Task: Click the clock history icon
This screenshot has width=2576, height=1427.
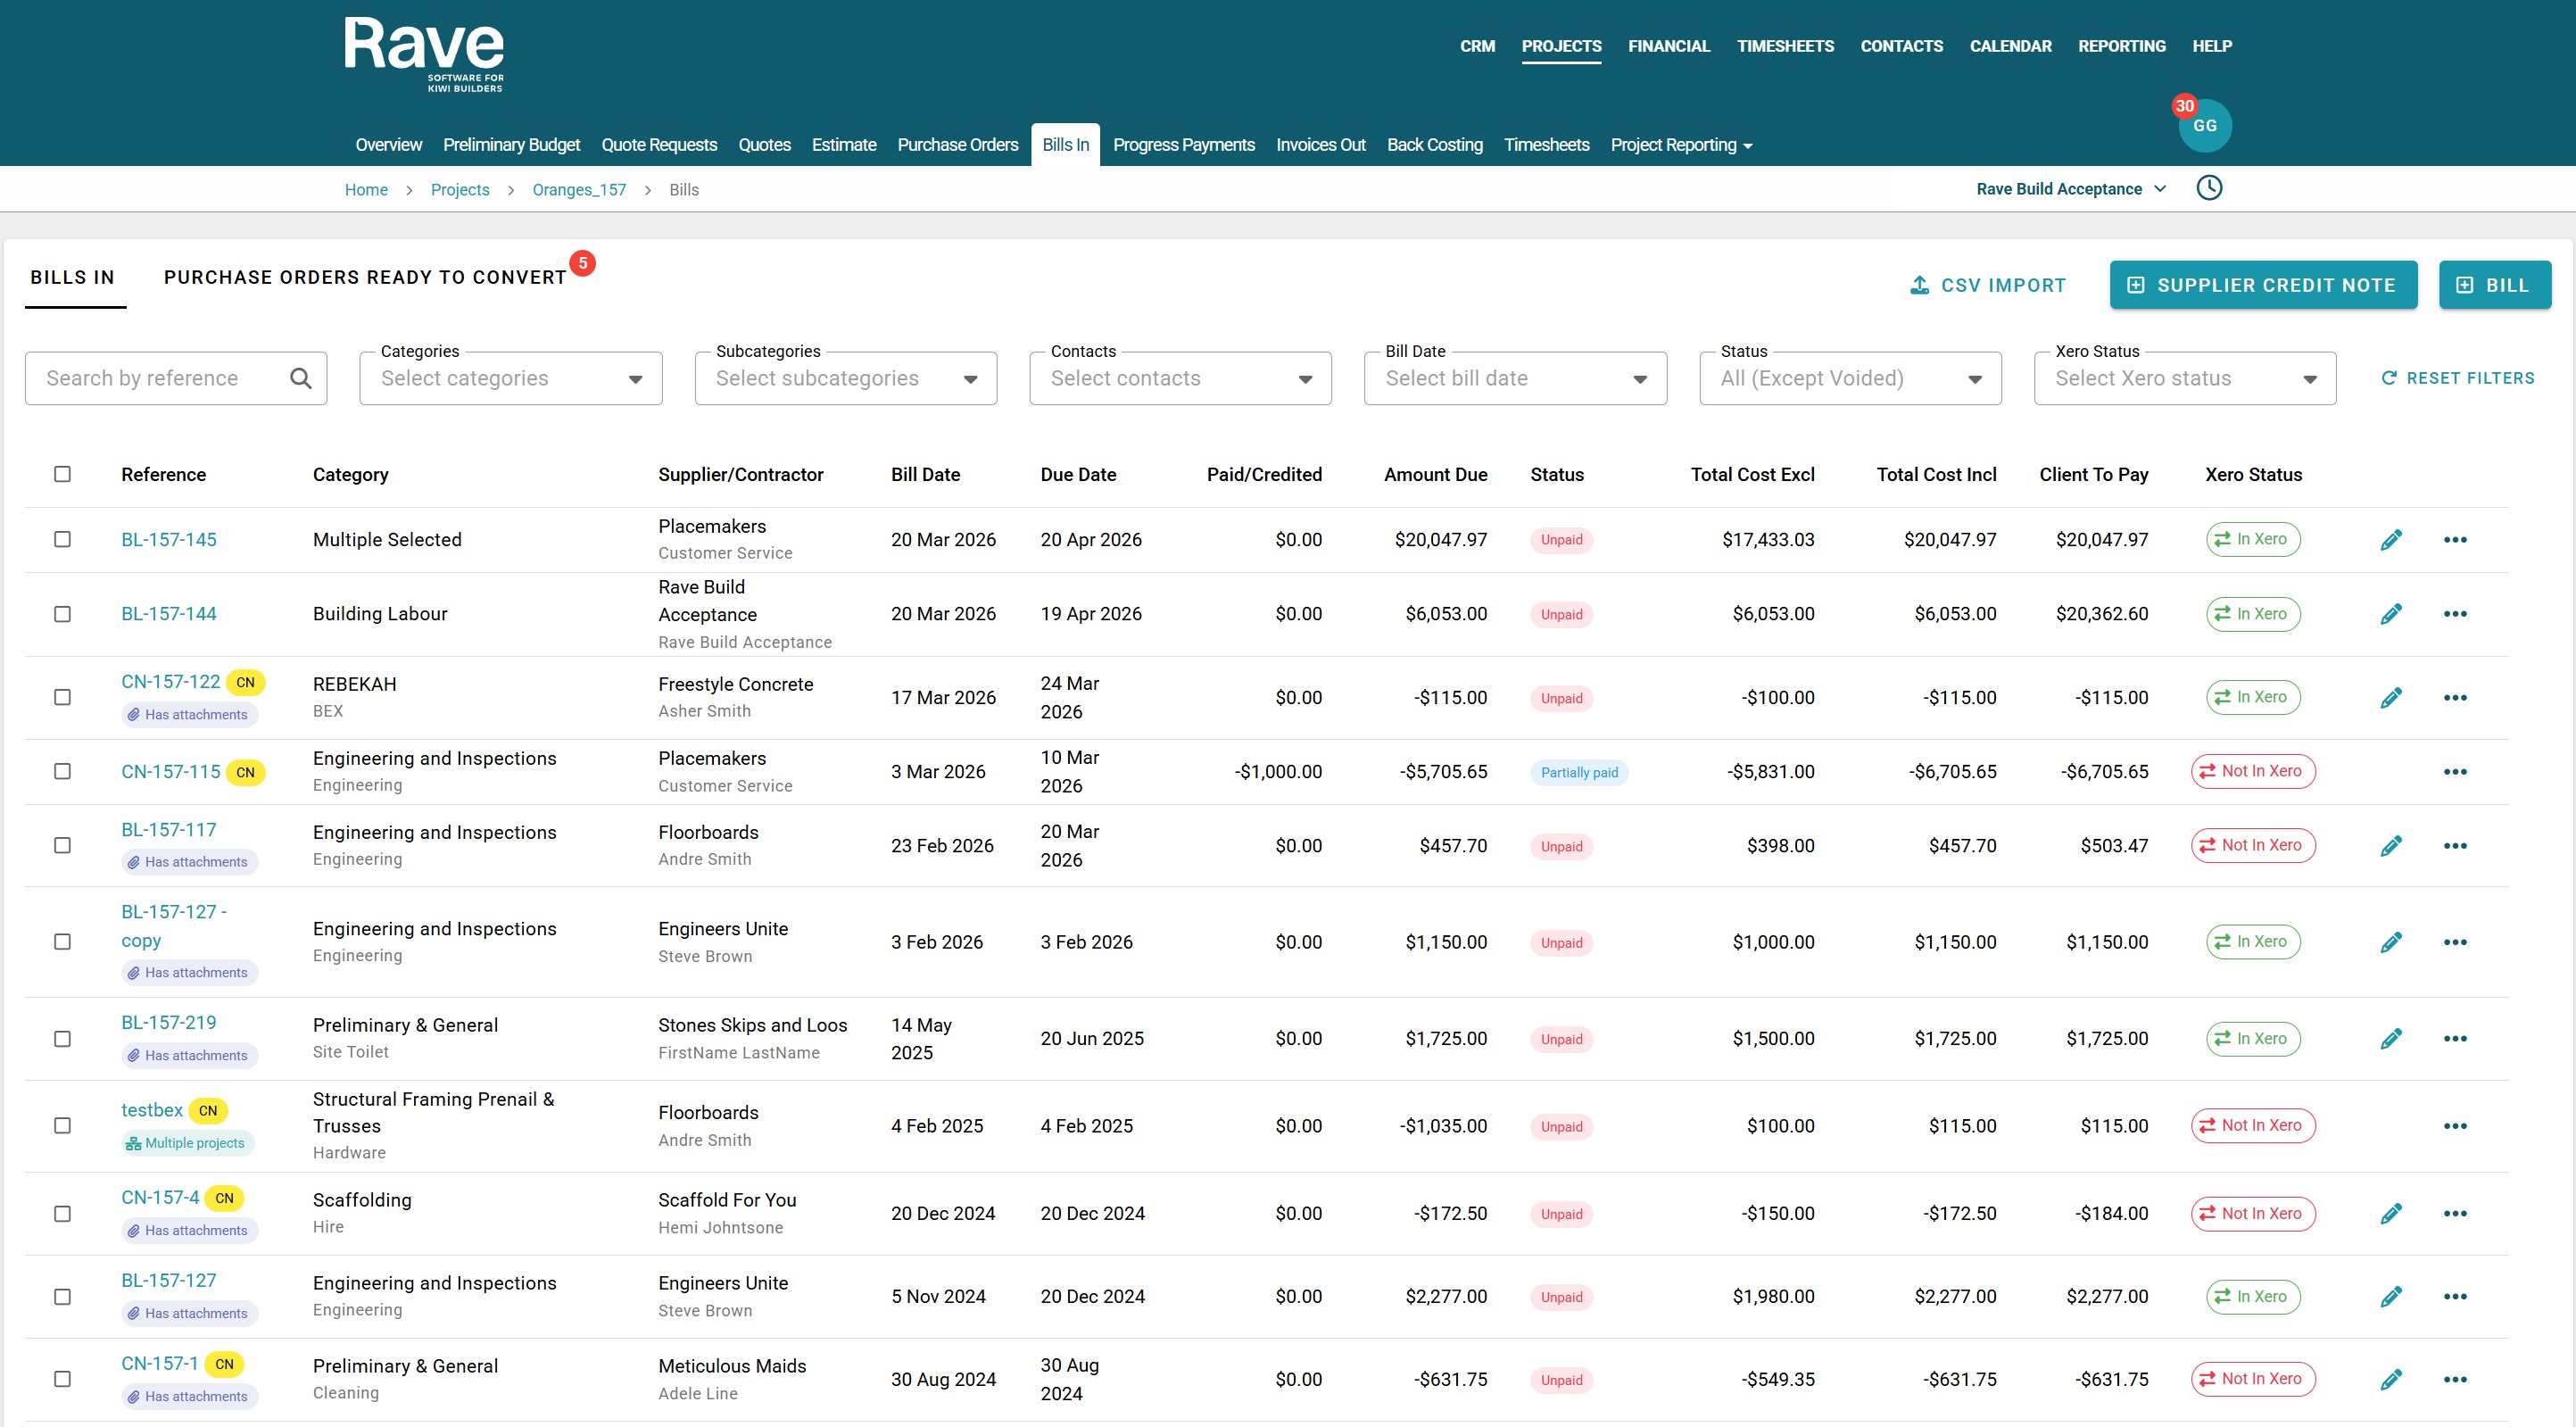Action: pyautogui.click(x=2208, y=188)
